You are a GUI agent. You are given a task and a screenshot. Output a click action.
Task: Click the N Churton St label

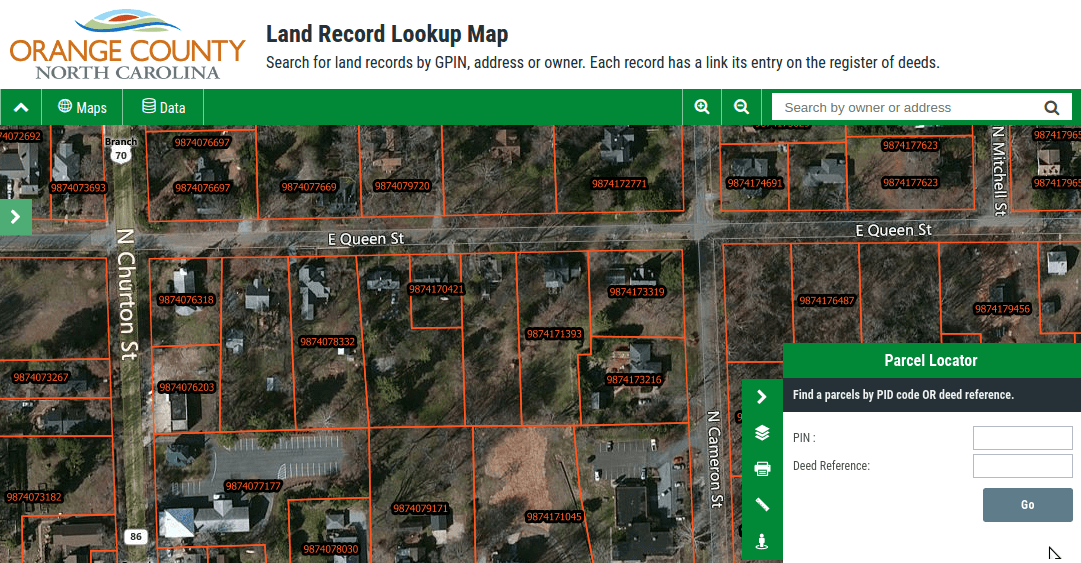tap(126, 294)
